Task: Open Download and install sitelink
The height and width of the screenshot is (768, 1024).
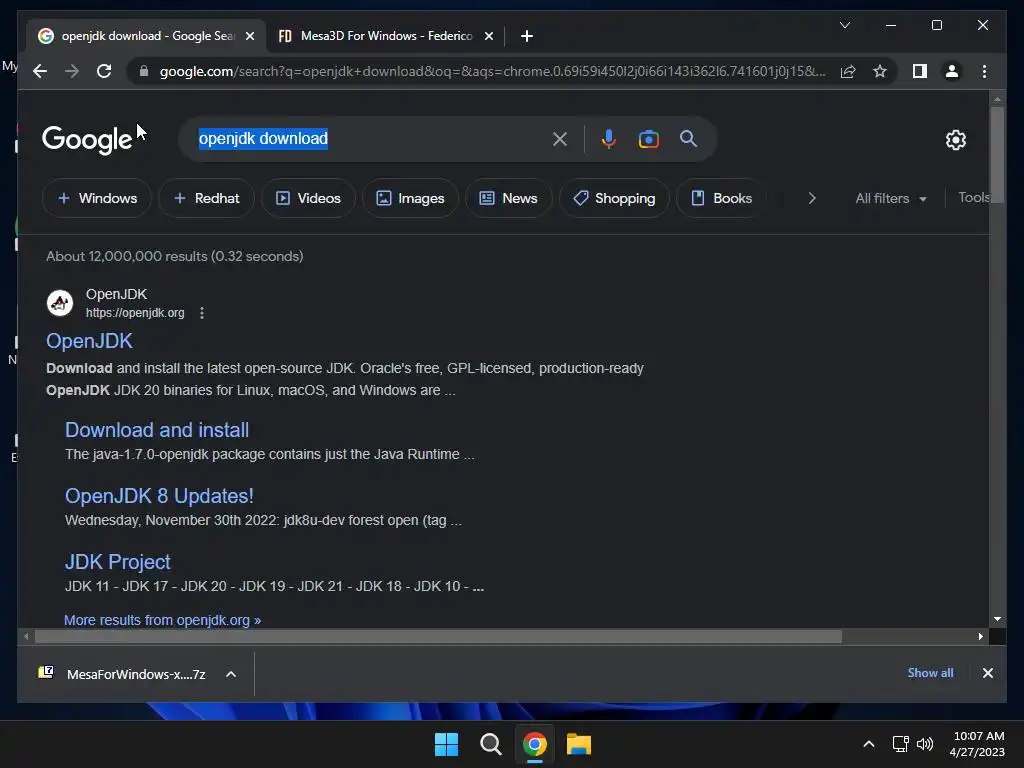Action: point(157,430)
